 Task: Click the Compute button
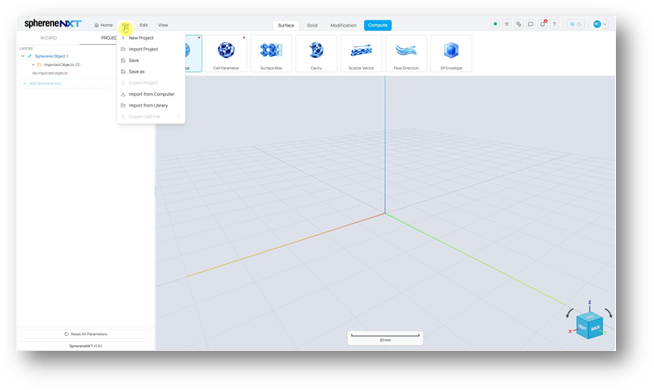pyautogui.click(x=377, y=25)
